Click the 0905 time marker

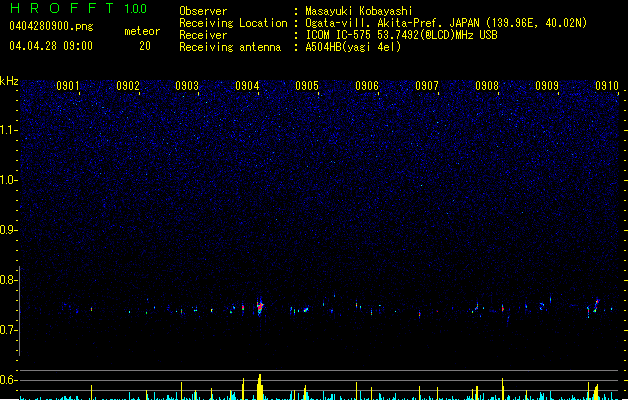[307, 86]
